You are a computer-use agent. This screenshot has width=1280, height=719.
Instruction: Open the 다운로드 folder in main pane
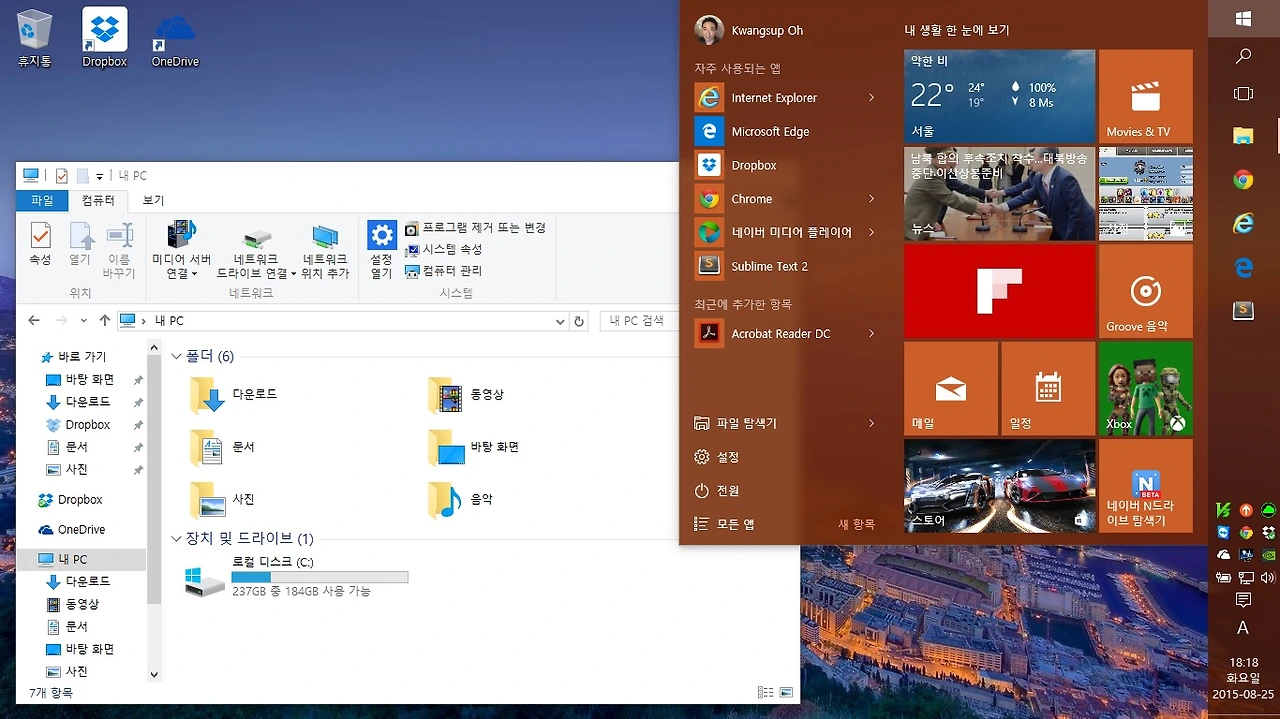pyautogui.click(x=234, y=395)
